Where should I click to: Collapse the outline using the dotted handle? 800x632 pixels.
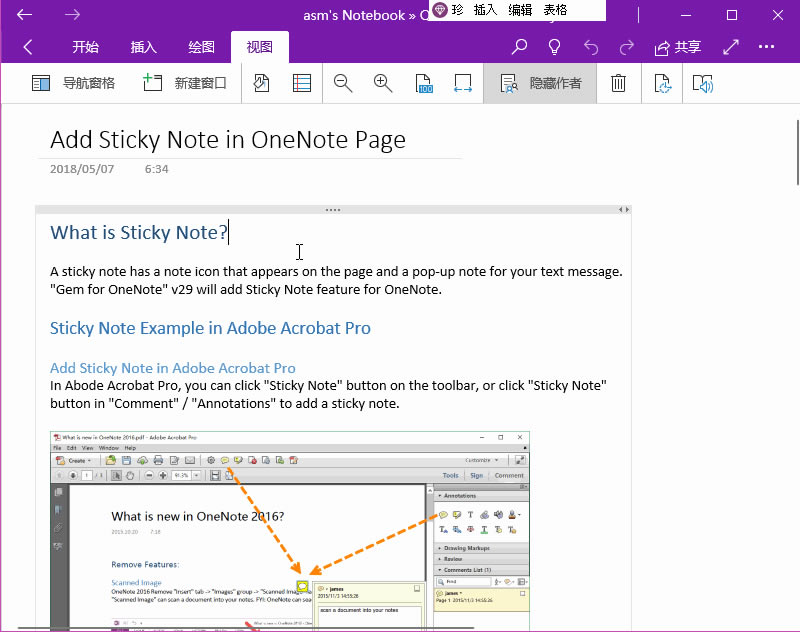click(331, 209)
